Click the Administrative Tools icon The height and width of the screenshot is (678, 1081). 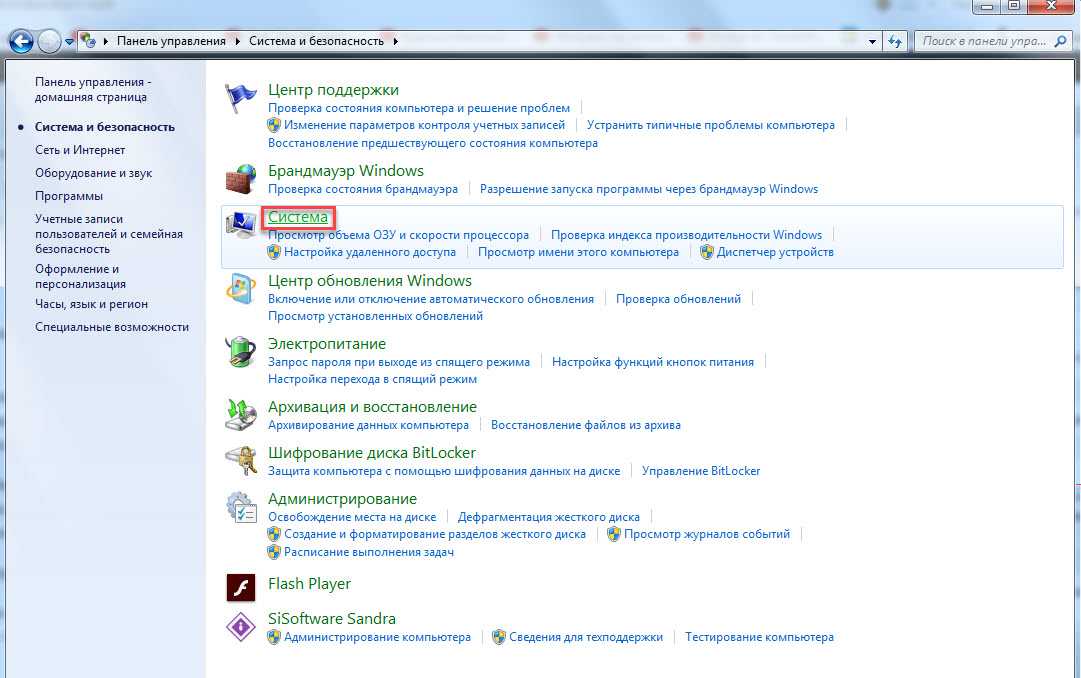[241, 507]
